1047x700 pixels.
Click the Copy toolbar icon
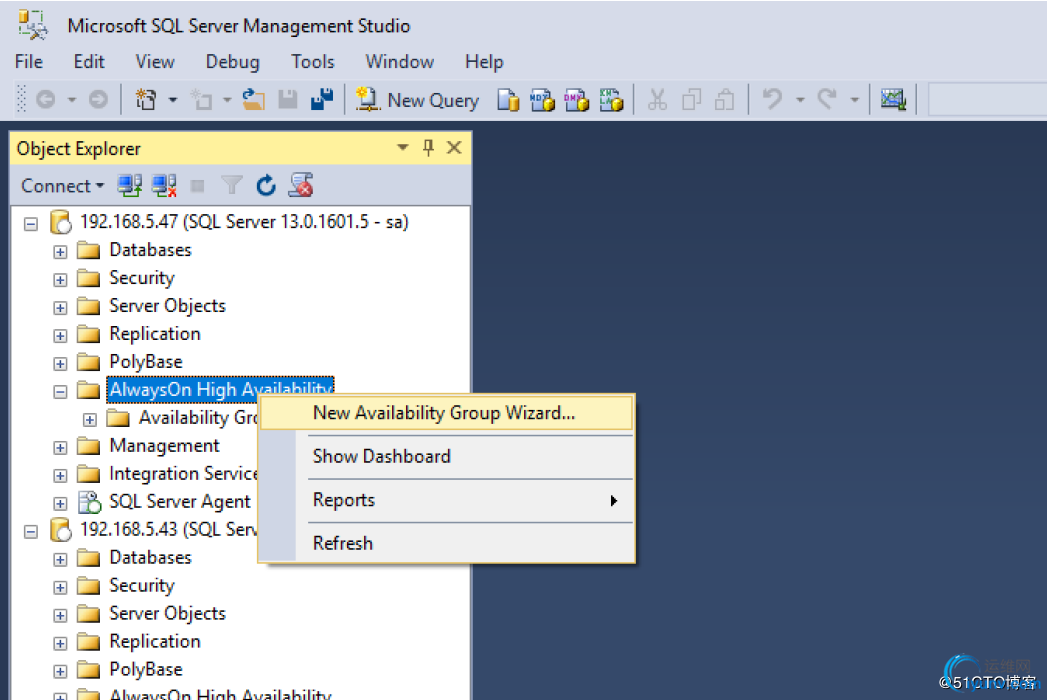691,100
